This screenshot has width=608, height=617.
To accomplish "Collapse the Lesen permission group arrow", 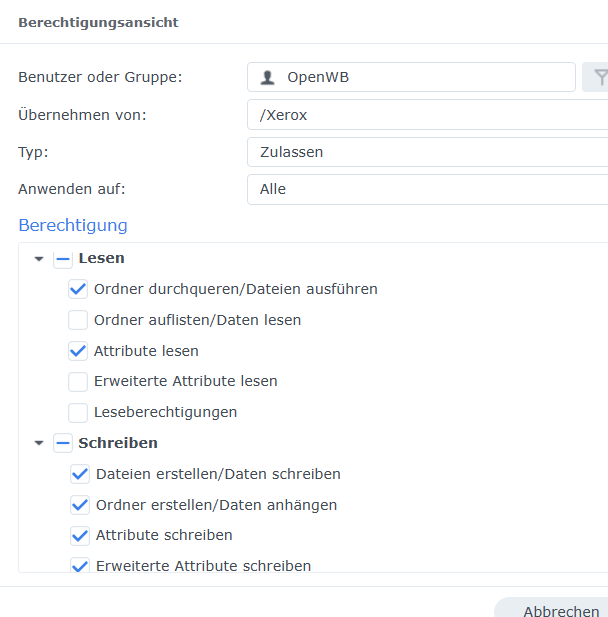I will [x=39, y=259].
